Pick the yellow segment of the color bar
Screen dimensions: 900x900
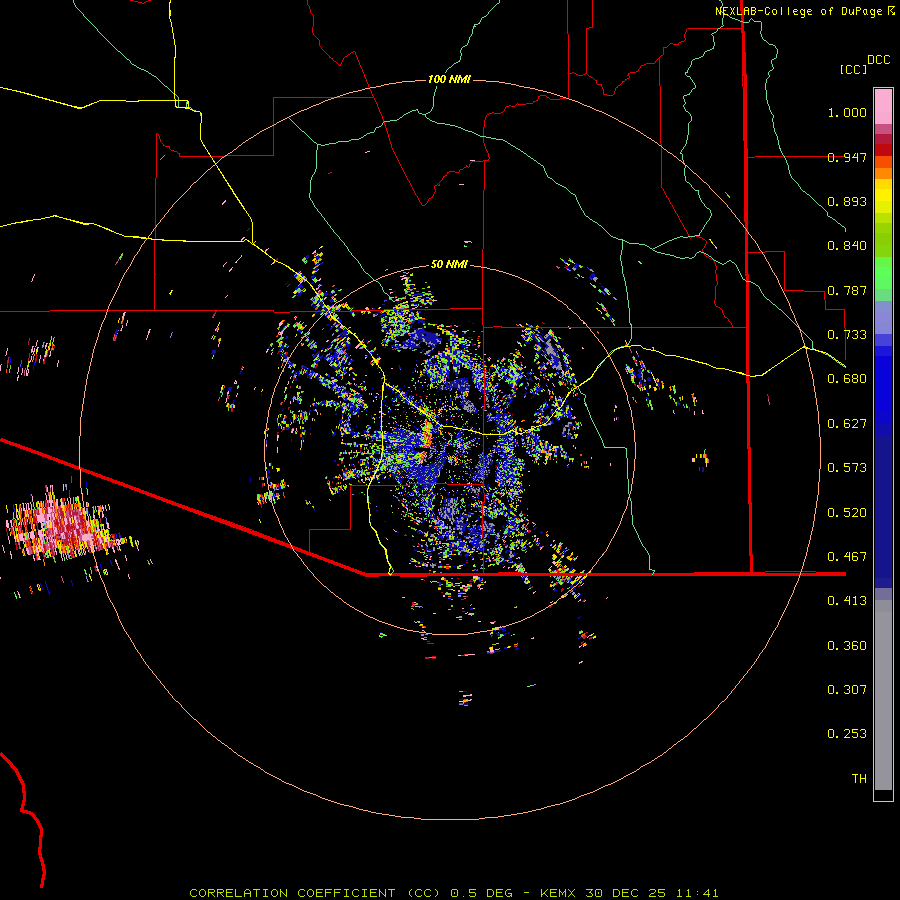(883, 196)
